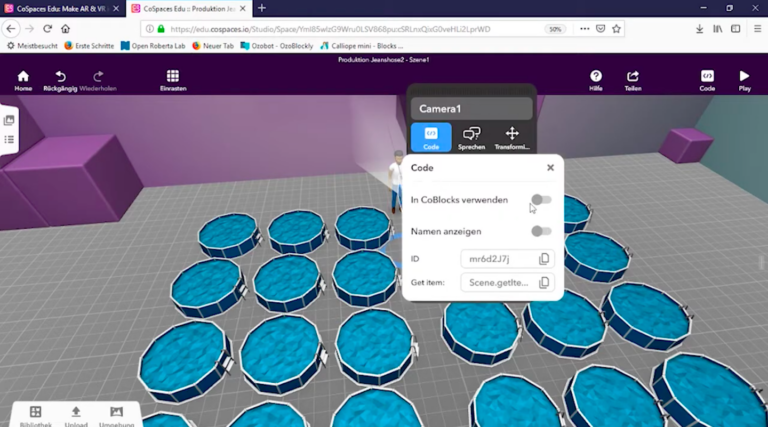This screenshot has width=768, height=427.
Task: Click the ID field mr6d2J7j
Action: (507, 259)
